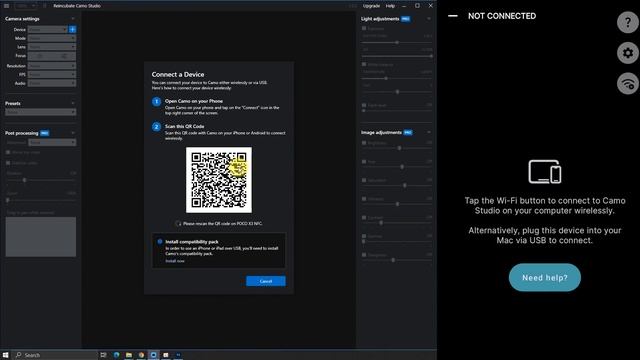640x360 pixels.
Task: Click the info icon beside Install compatibility pack
Action: tap(160, 242)
